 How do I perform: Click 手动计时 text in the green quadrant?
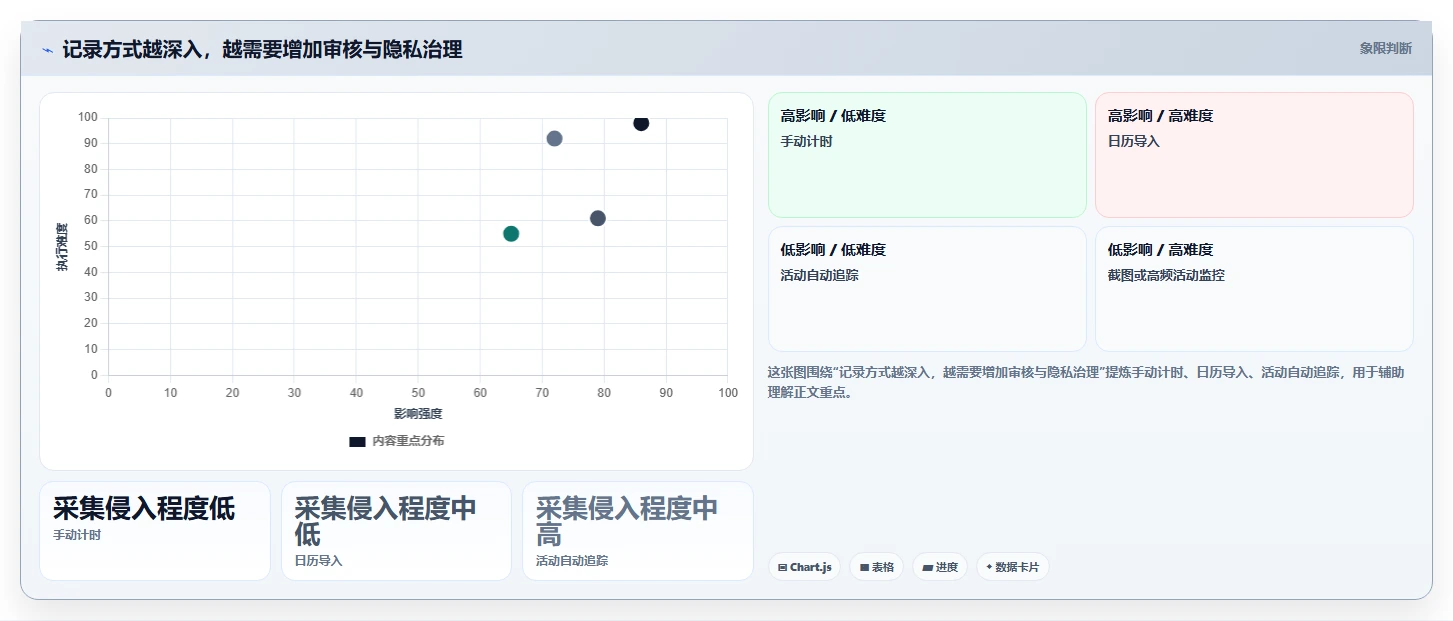coord(806,141)
